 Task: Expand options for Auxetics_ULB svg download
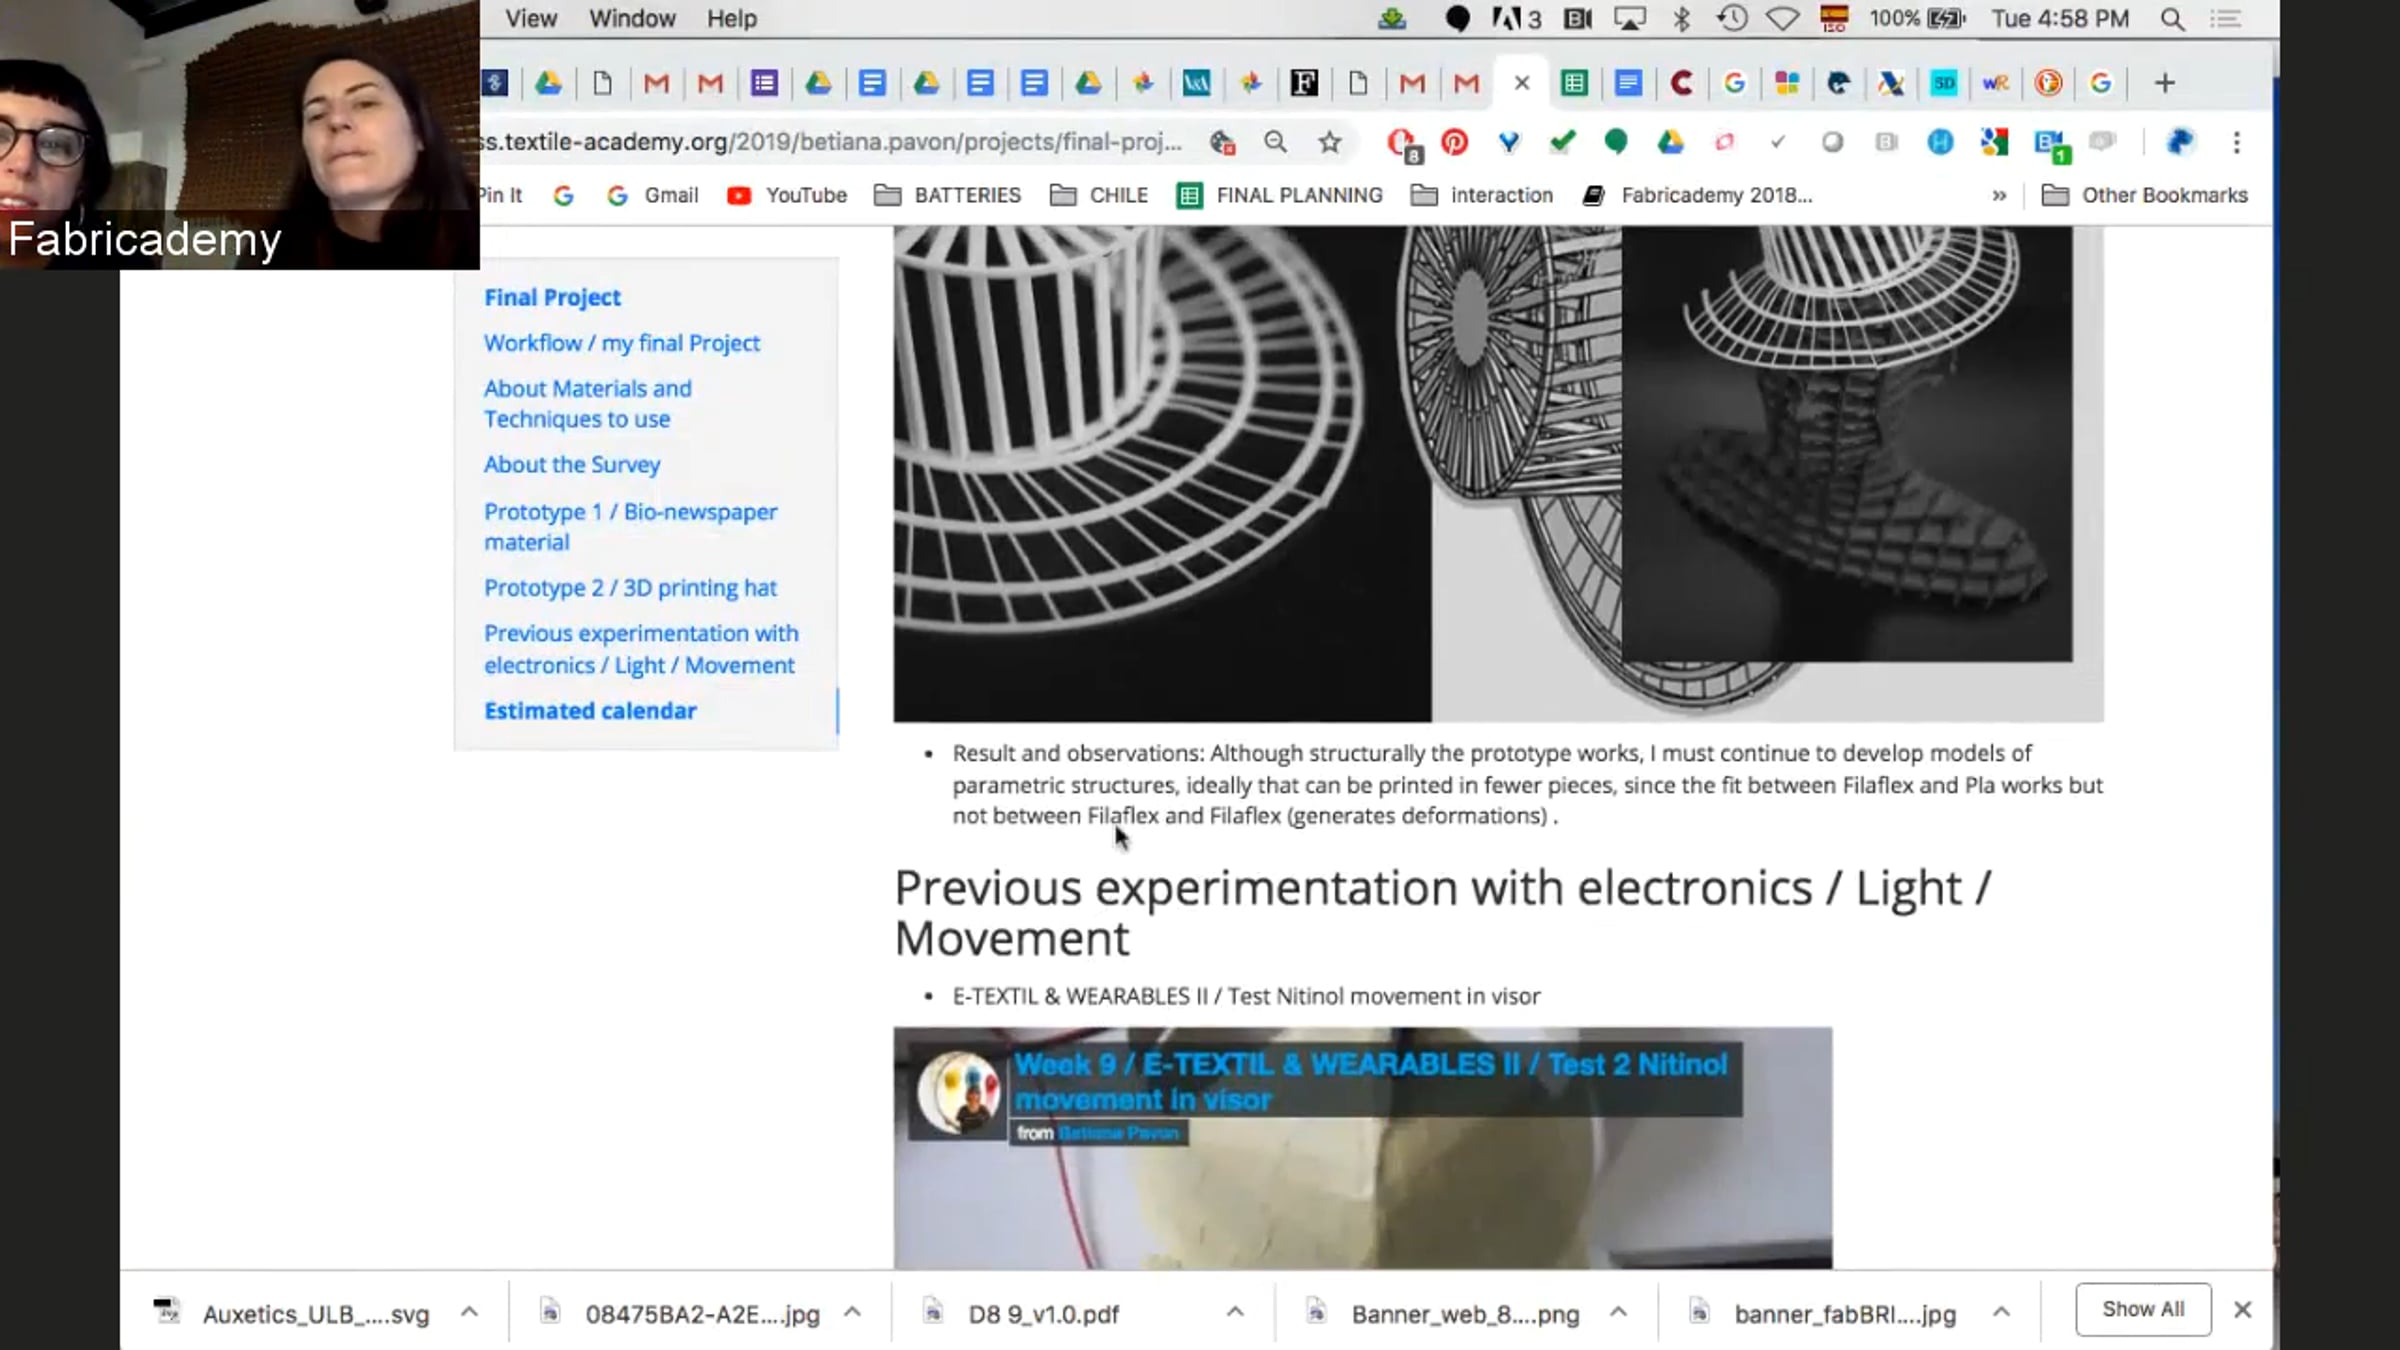469,1312
